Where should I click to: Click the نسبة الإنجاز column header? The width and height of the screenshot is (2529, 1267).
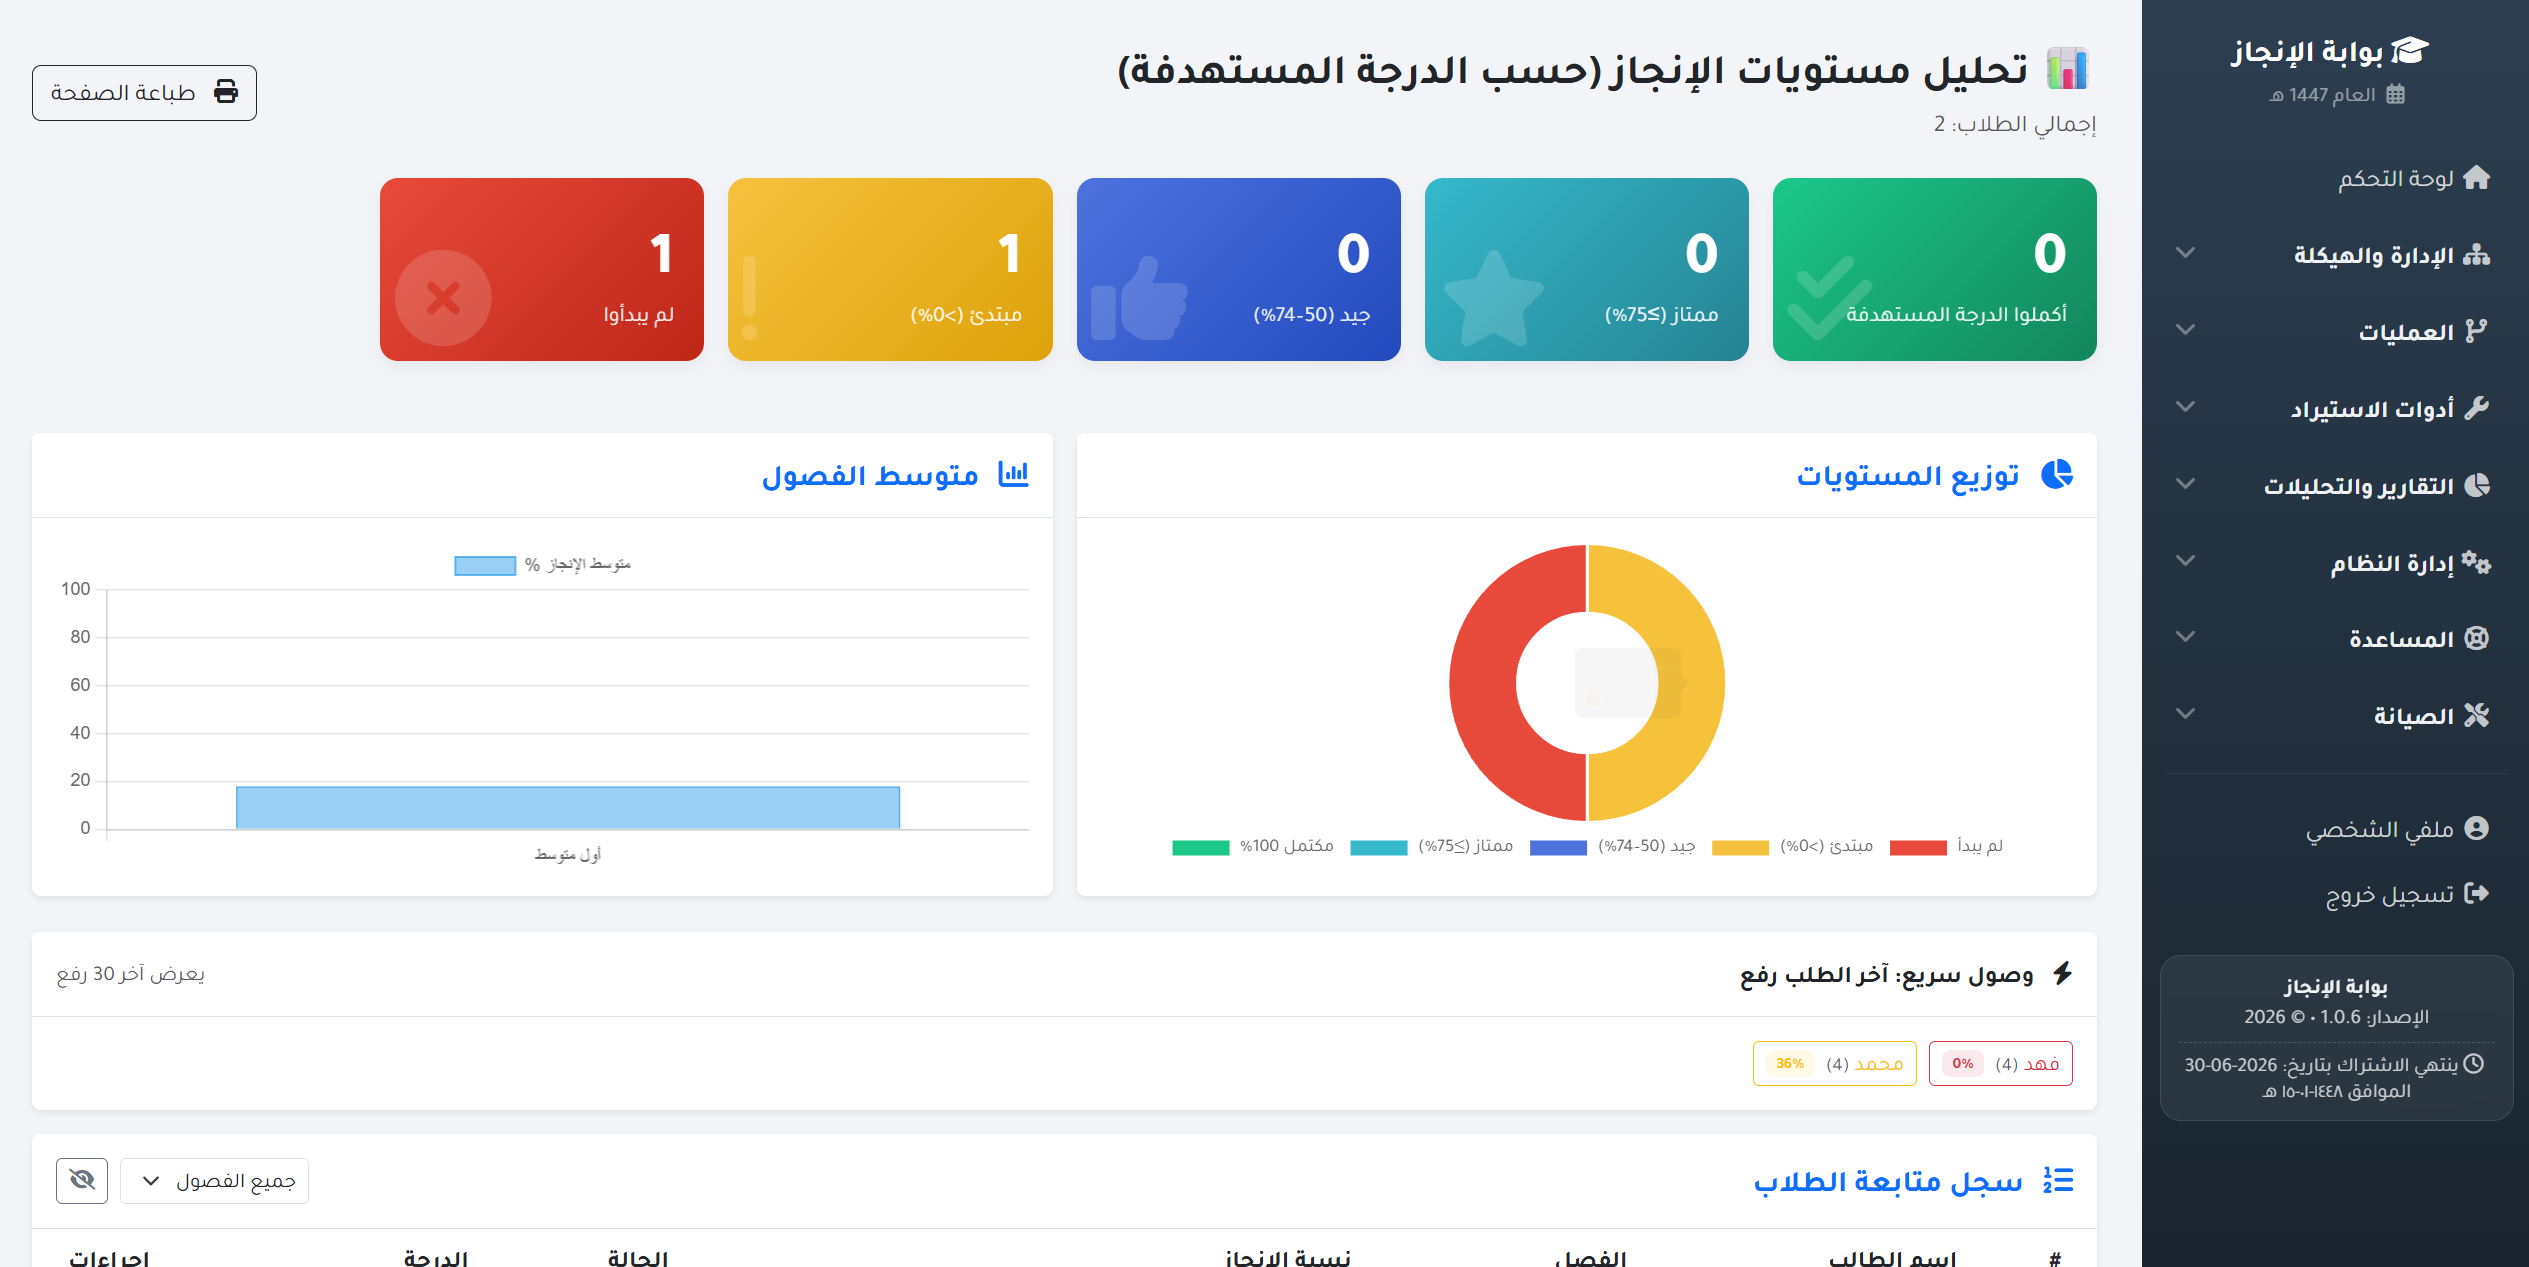click(1288, 1258)
